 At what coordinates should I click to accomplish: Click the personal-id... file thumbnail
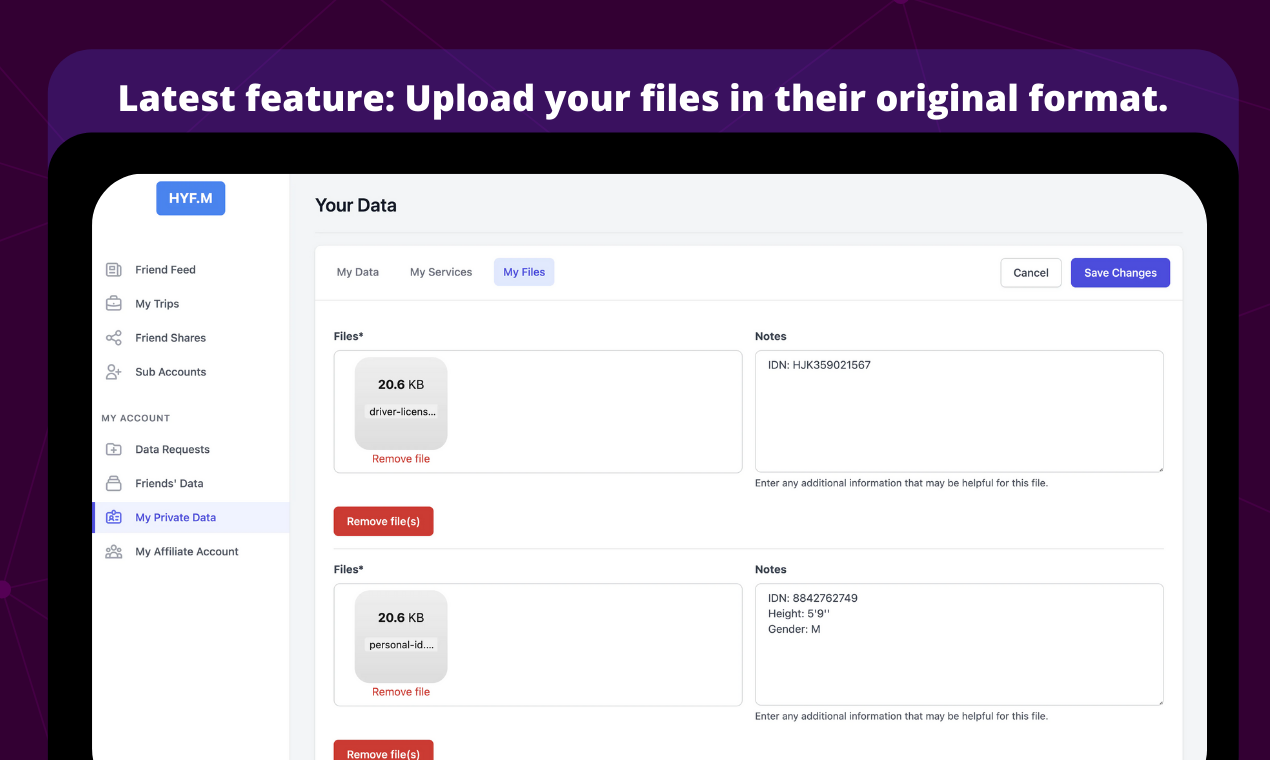(401, 637)
